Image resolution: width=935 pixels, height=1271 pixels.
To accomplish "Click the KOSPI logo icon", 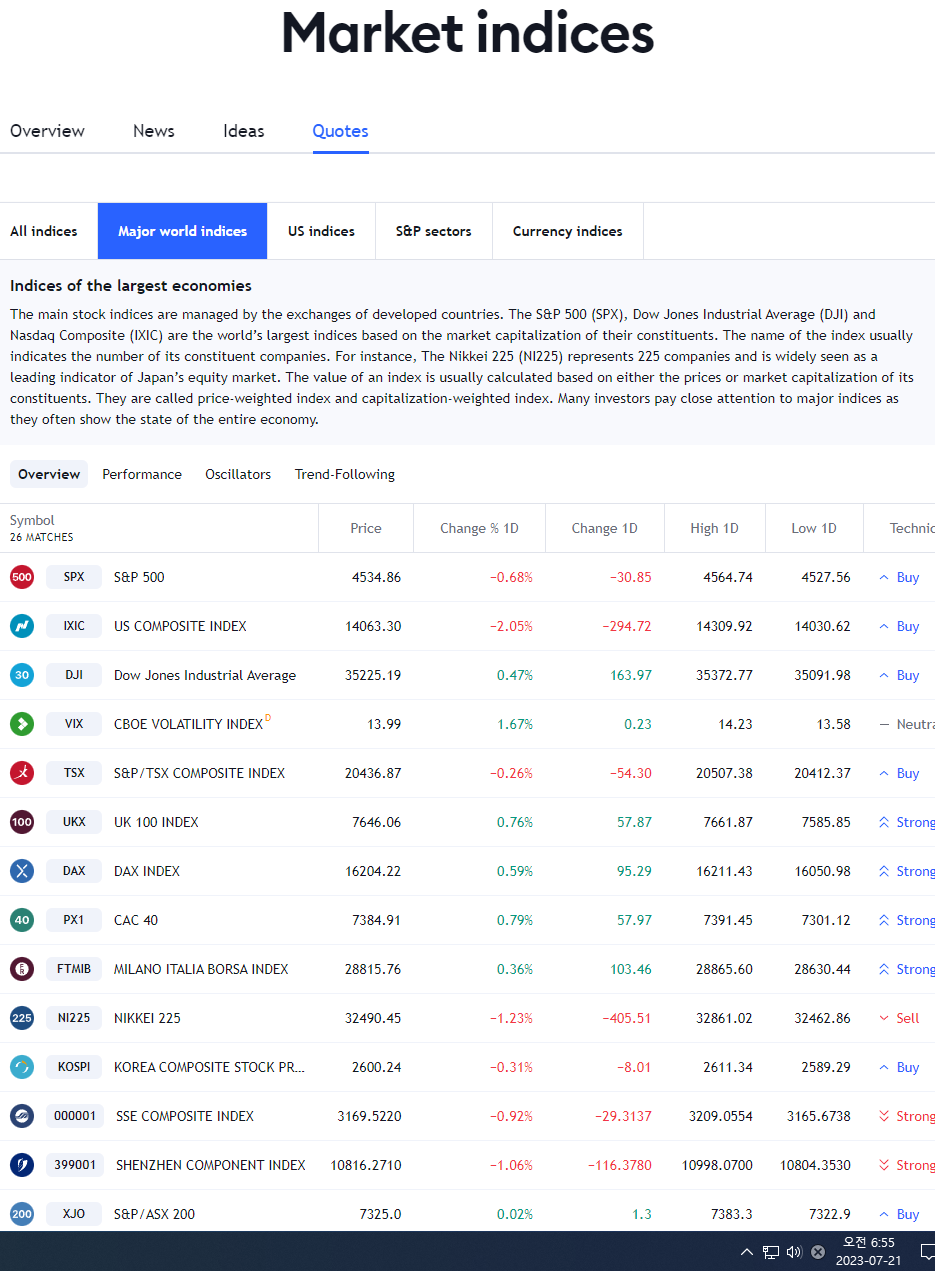I will [22, 1067].
